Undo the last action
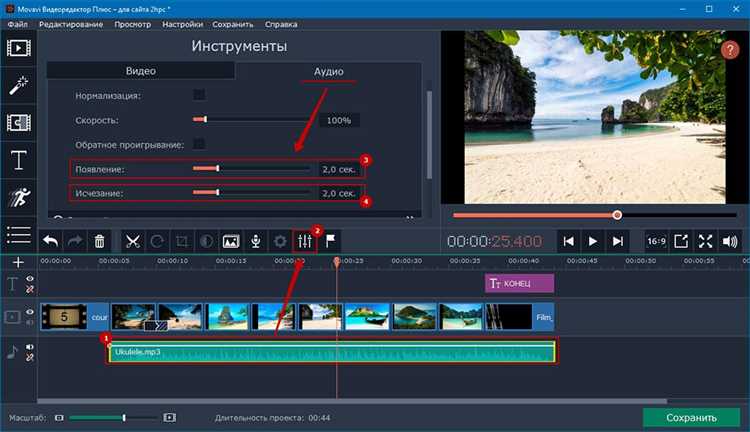 (50, 241)
